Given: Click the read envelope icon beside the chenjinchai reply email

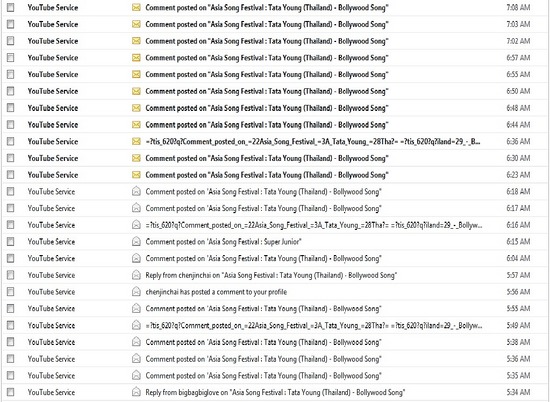Looking at the screenshot, I should [136, 275].
